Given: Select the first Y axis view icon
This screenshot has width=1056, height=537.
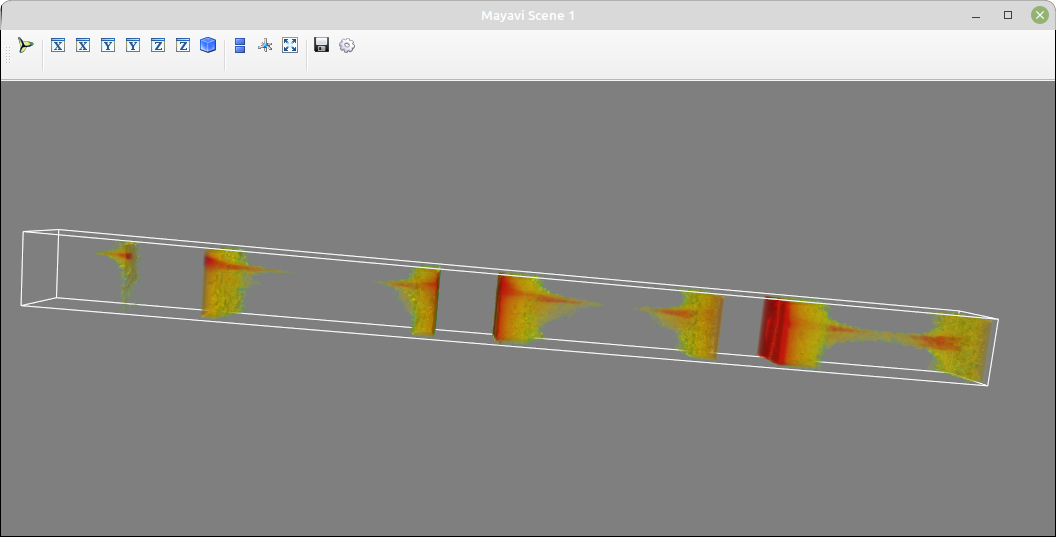Looking at the screenshot, I should coord(108,45).
